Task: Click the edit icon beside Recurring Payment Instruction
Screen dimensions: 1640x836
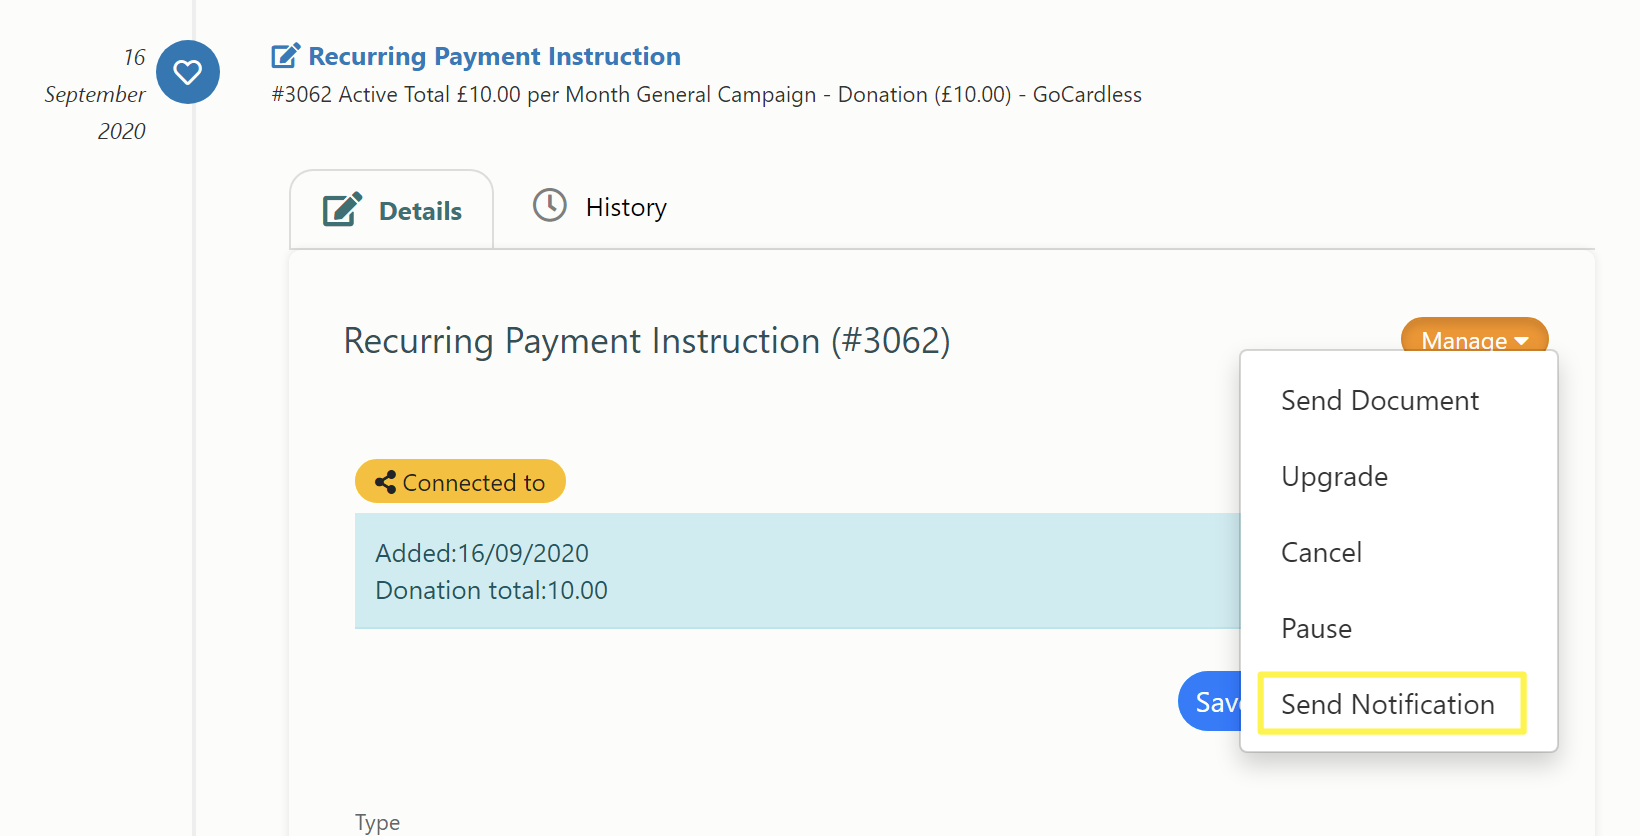Action: click(x=286, y=56)
